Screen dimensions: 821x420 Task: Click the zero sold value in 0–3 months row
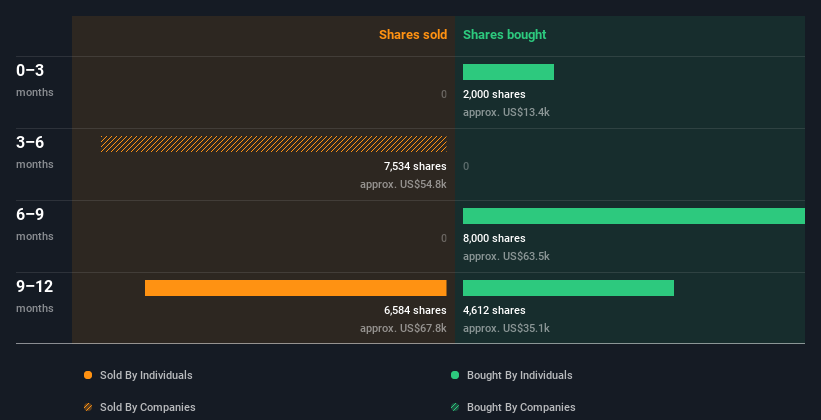(x=444, y=94)
